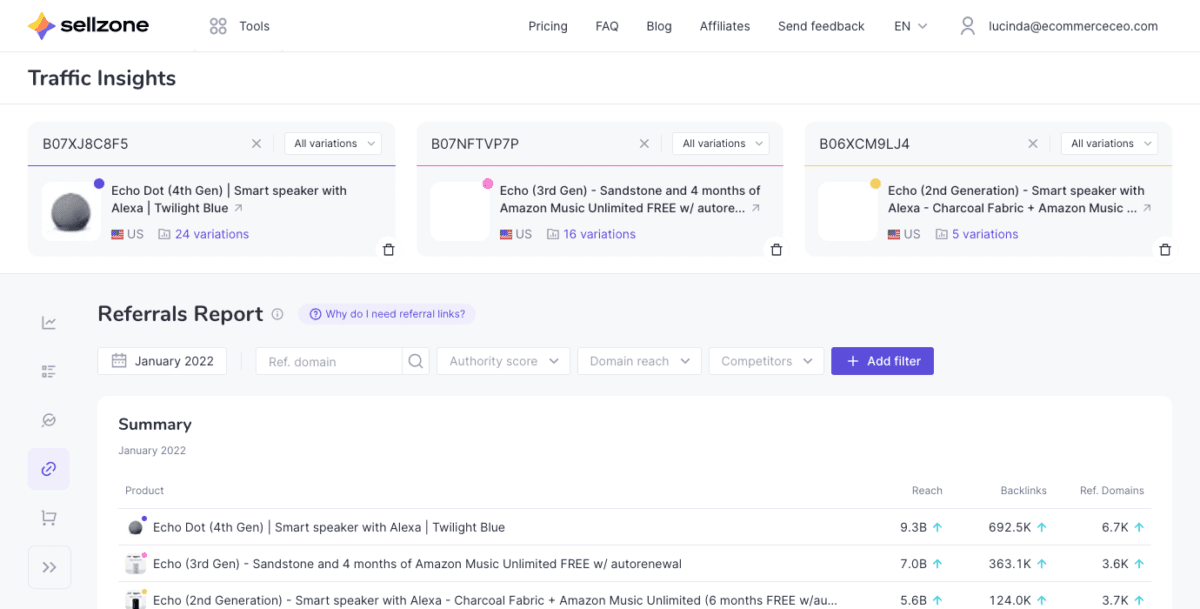Select the Echo (3rd Gen) Sandstone summary row
1200x609 pixels.
click(x=635, y=564)
